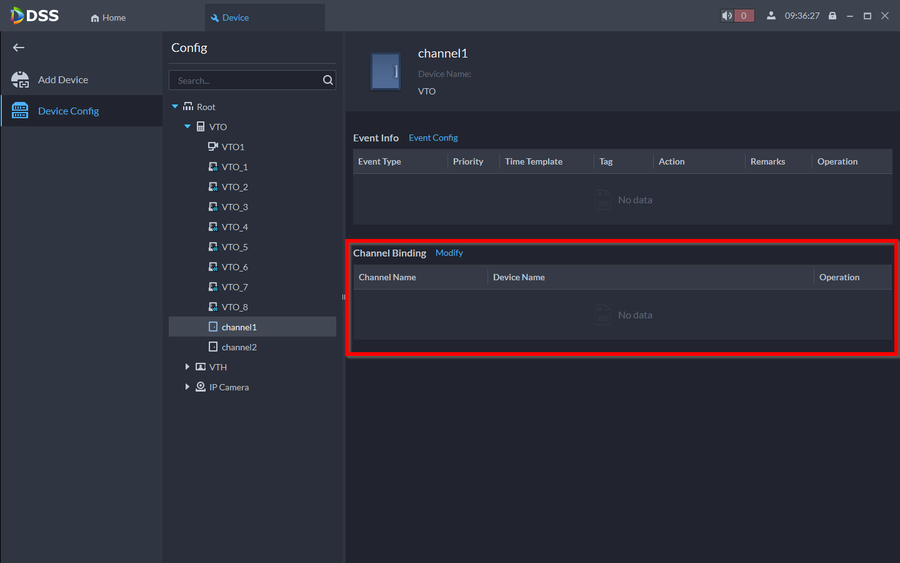Select VTO_5 in the device tree
Image resolution: width=900 pixels, height=563 pixels.
tap(234, 247)
